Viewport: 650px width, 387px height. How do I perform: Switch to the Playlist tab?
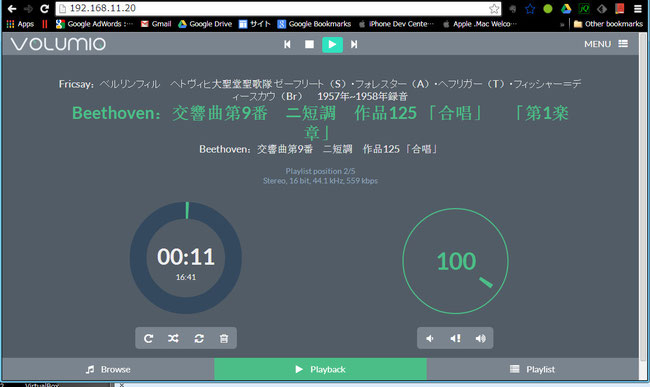tap(532, 369)
